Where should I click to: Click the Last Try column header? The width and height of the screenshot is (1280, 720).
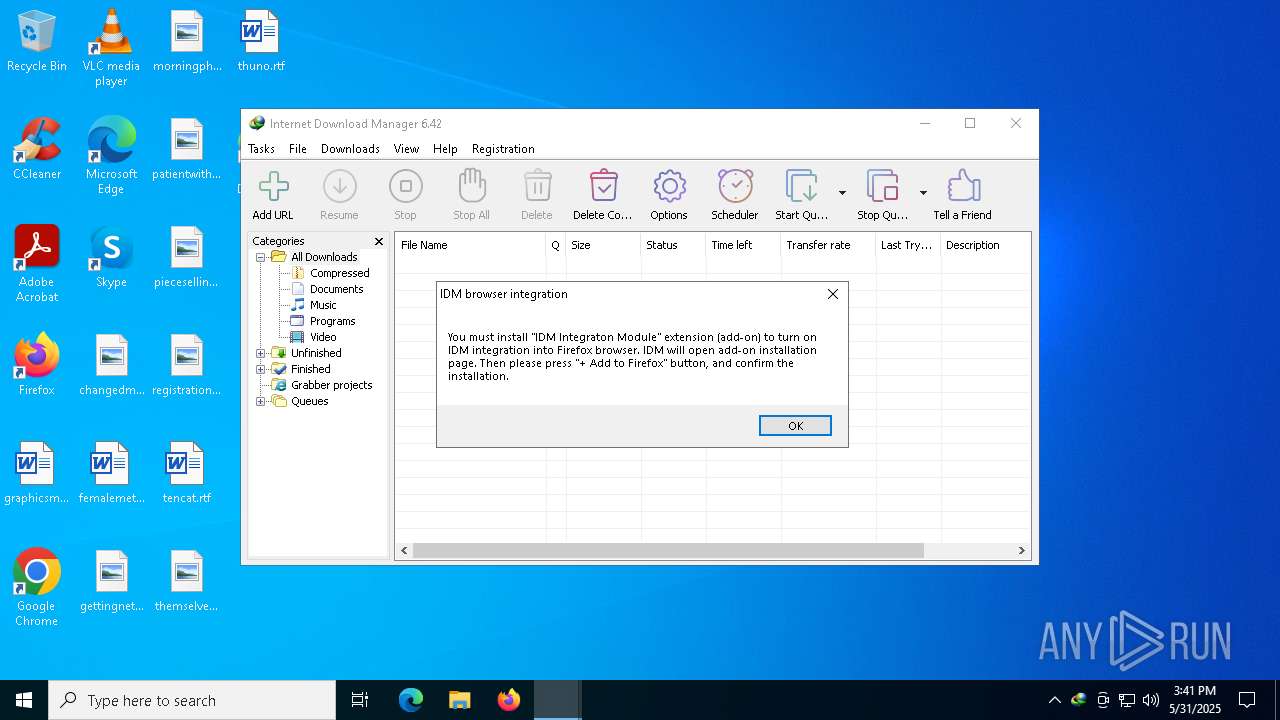tap(908, 245)
